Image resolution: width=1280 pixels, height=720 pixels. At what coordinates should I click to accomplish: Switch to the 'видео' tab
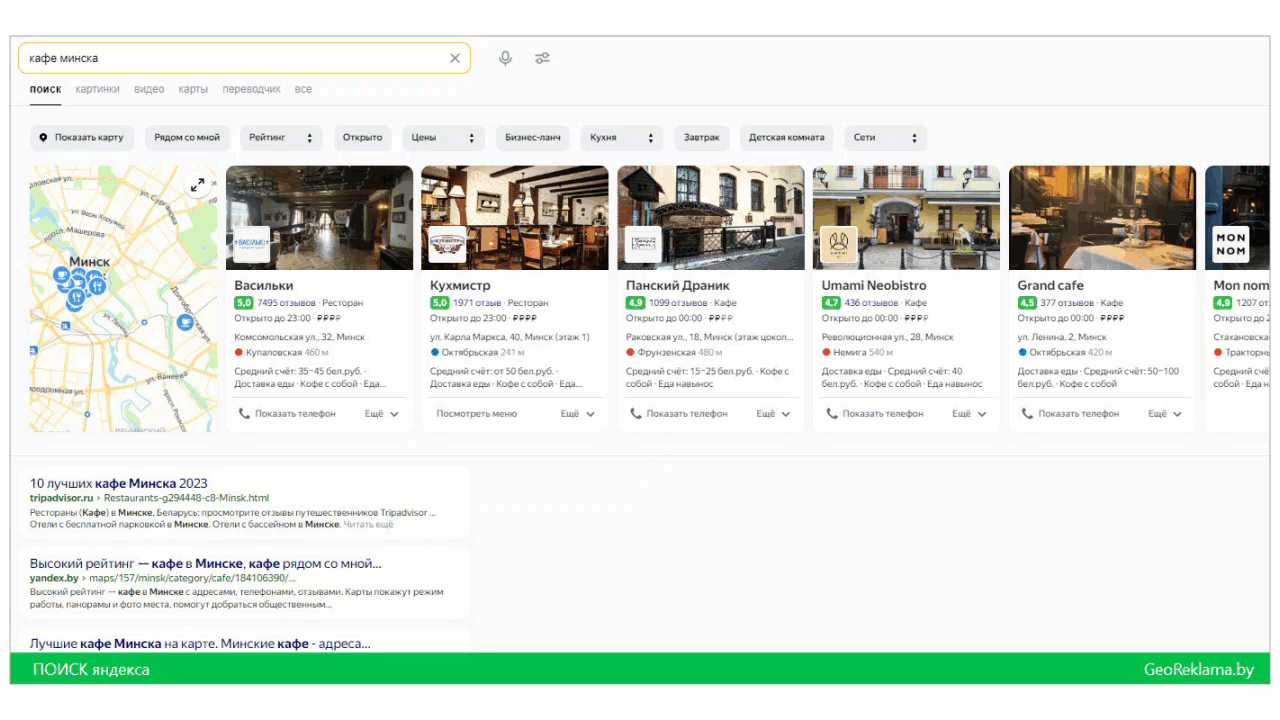(149, 89)
